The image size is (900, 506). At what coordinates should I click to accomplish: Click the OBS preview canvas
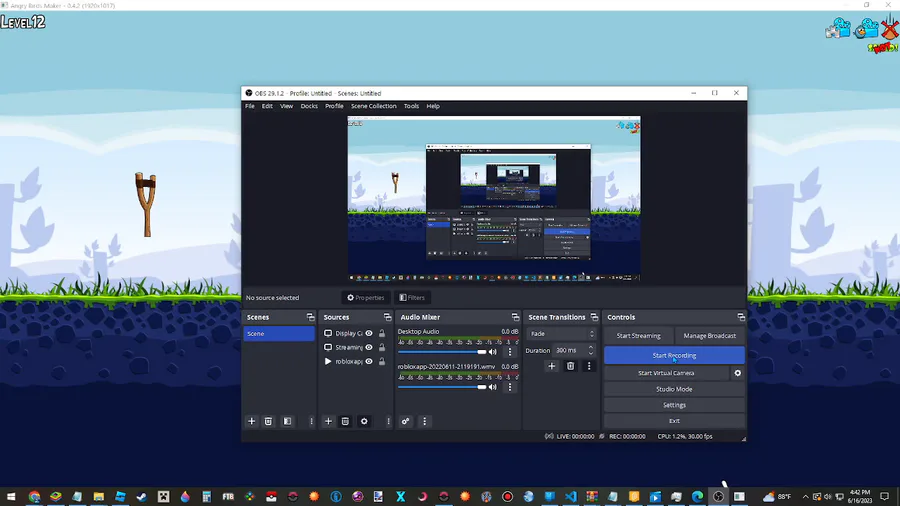point(494,198)
